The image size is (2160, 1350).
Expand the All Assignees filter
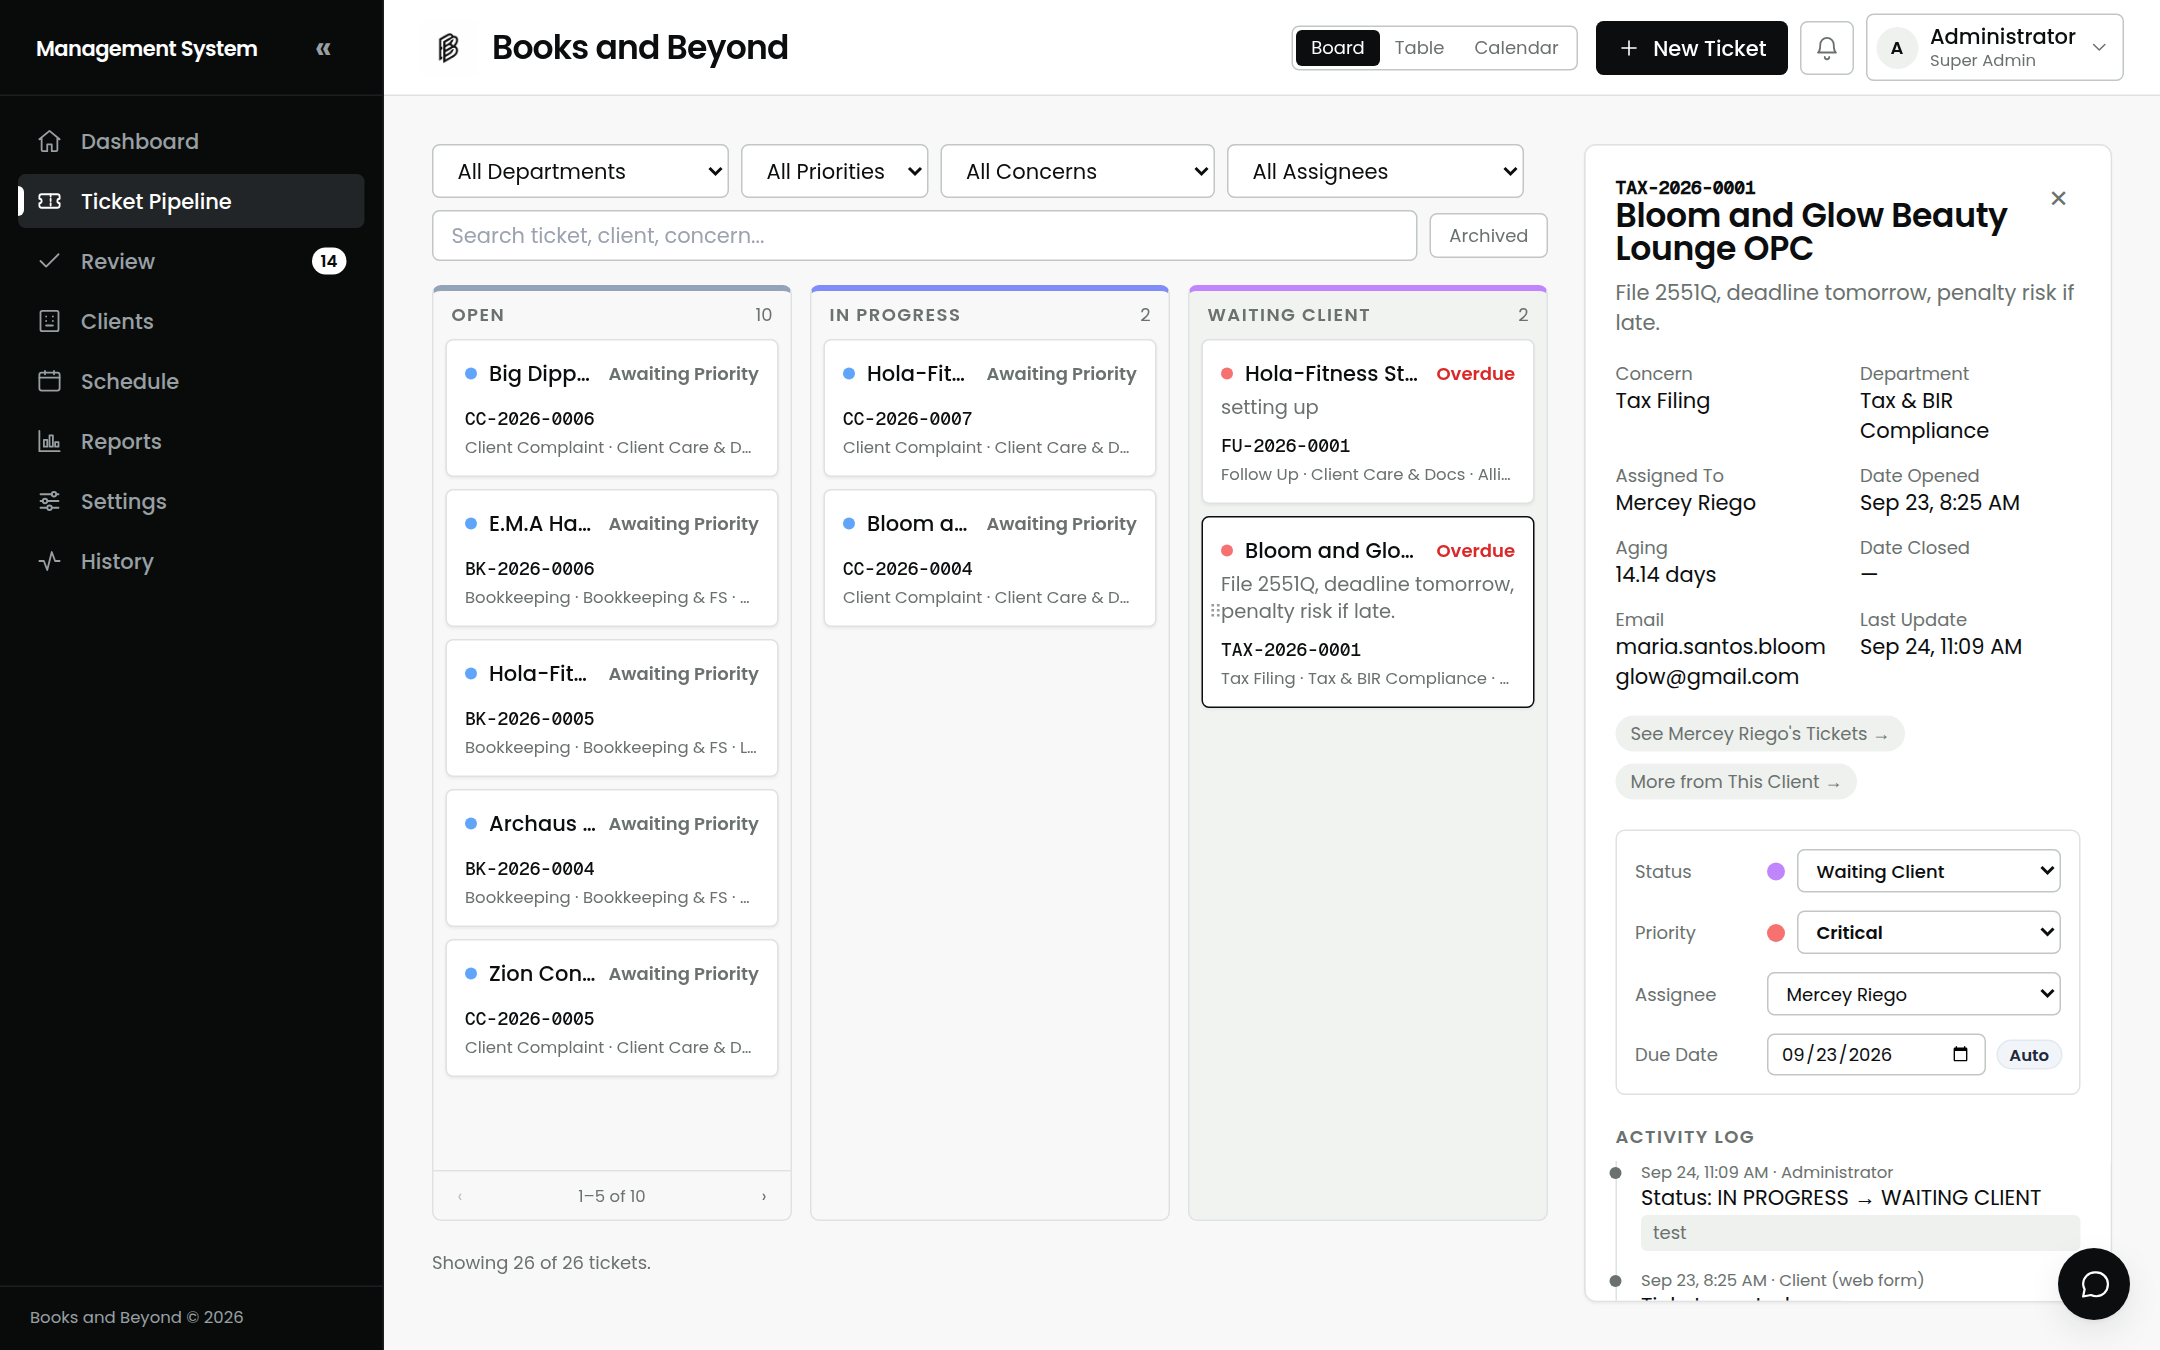[1375, 171]
